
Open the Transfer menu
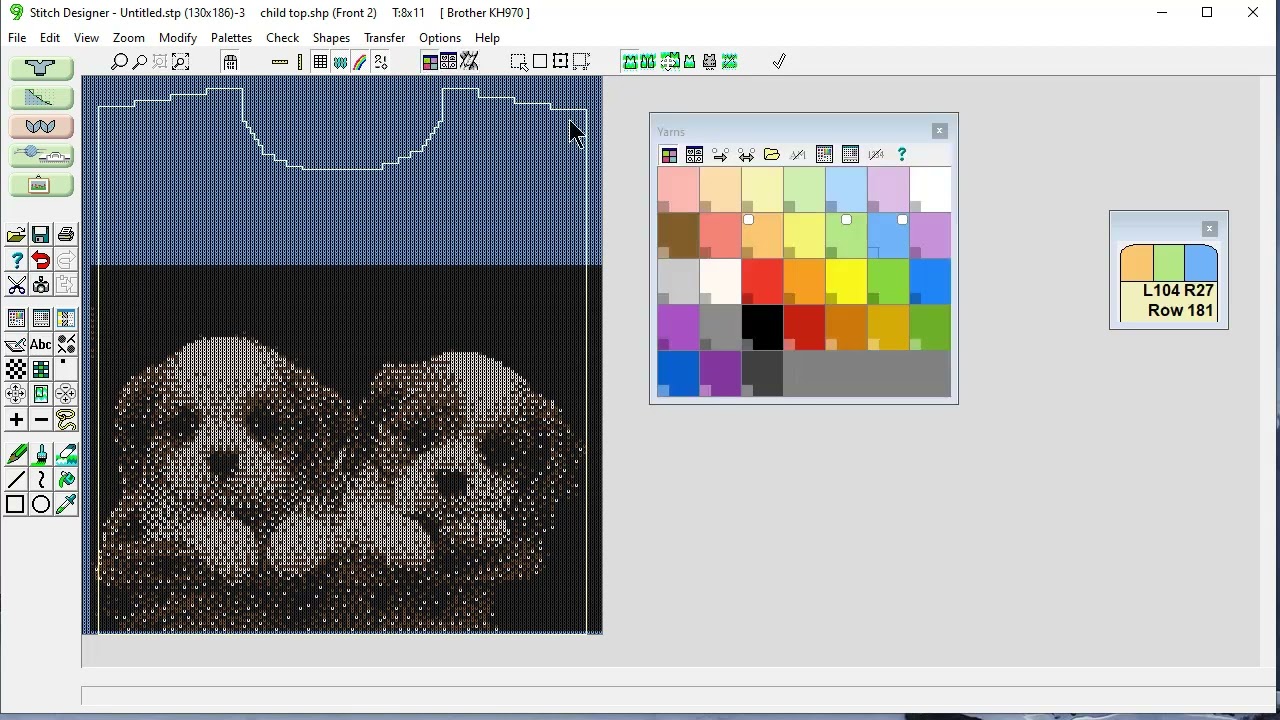[x=384, y=38]
